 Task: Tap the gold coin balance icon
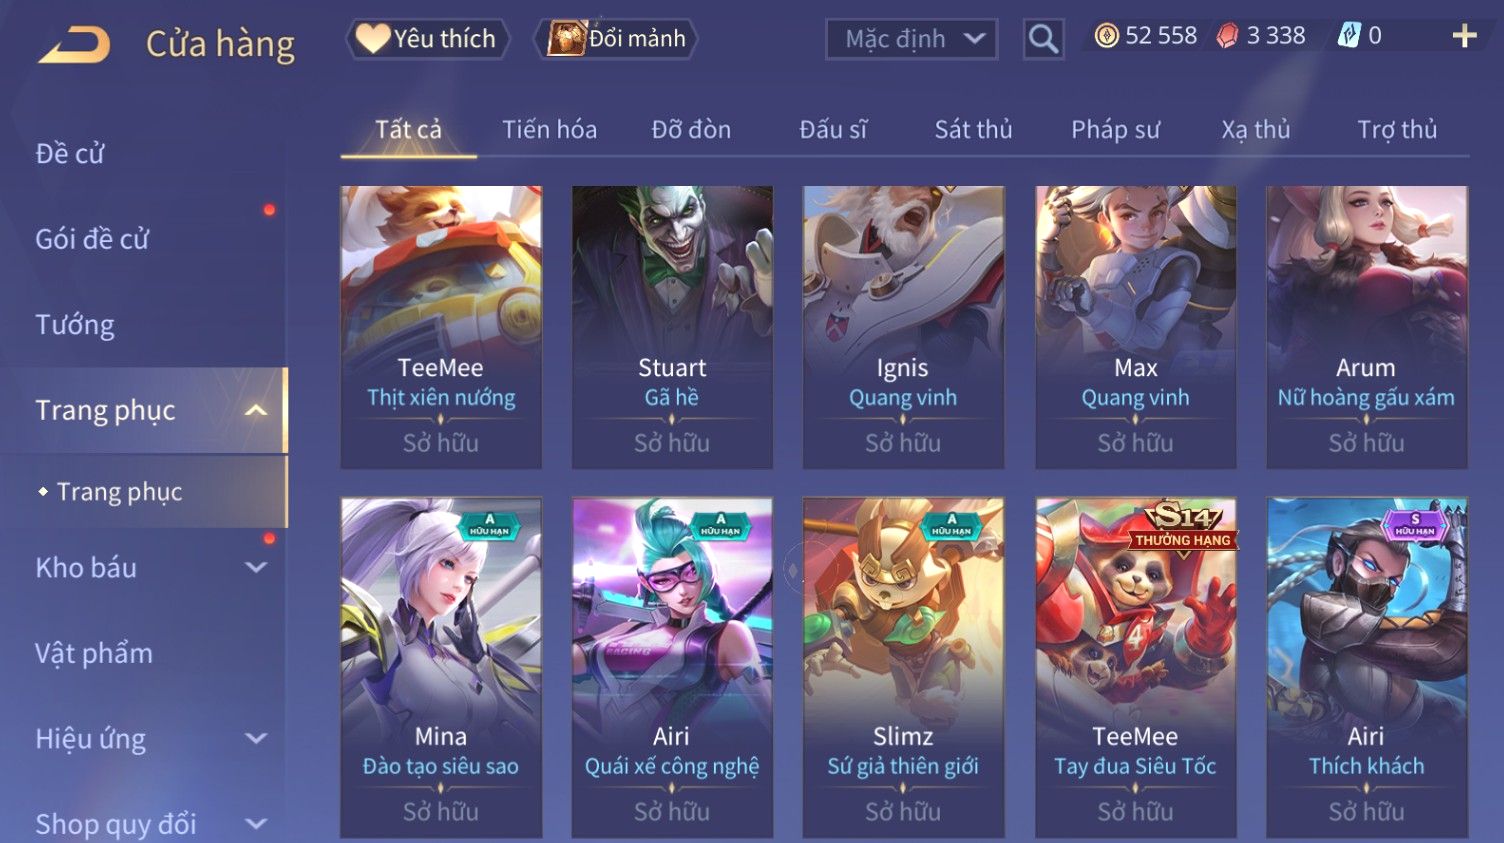pyautogui.click(x=1106, y=36)
